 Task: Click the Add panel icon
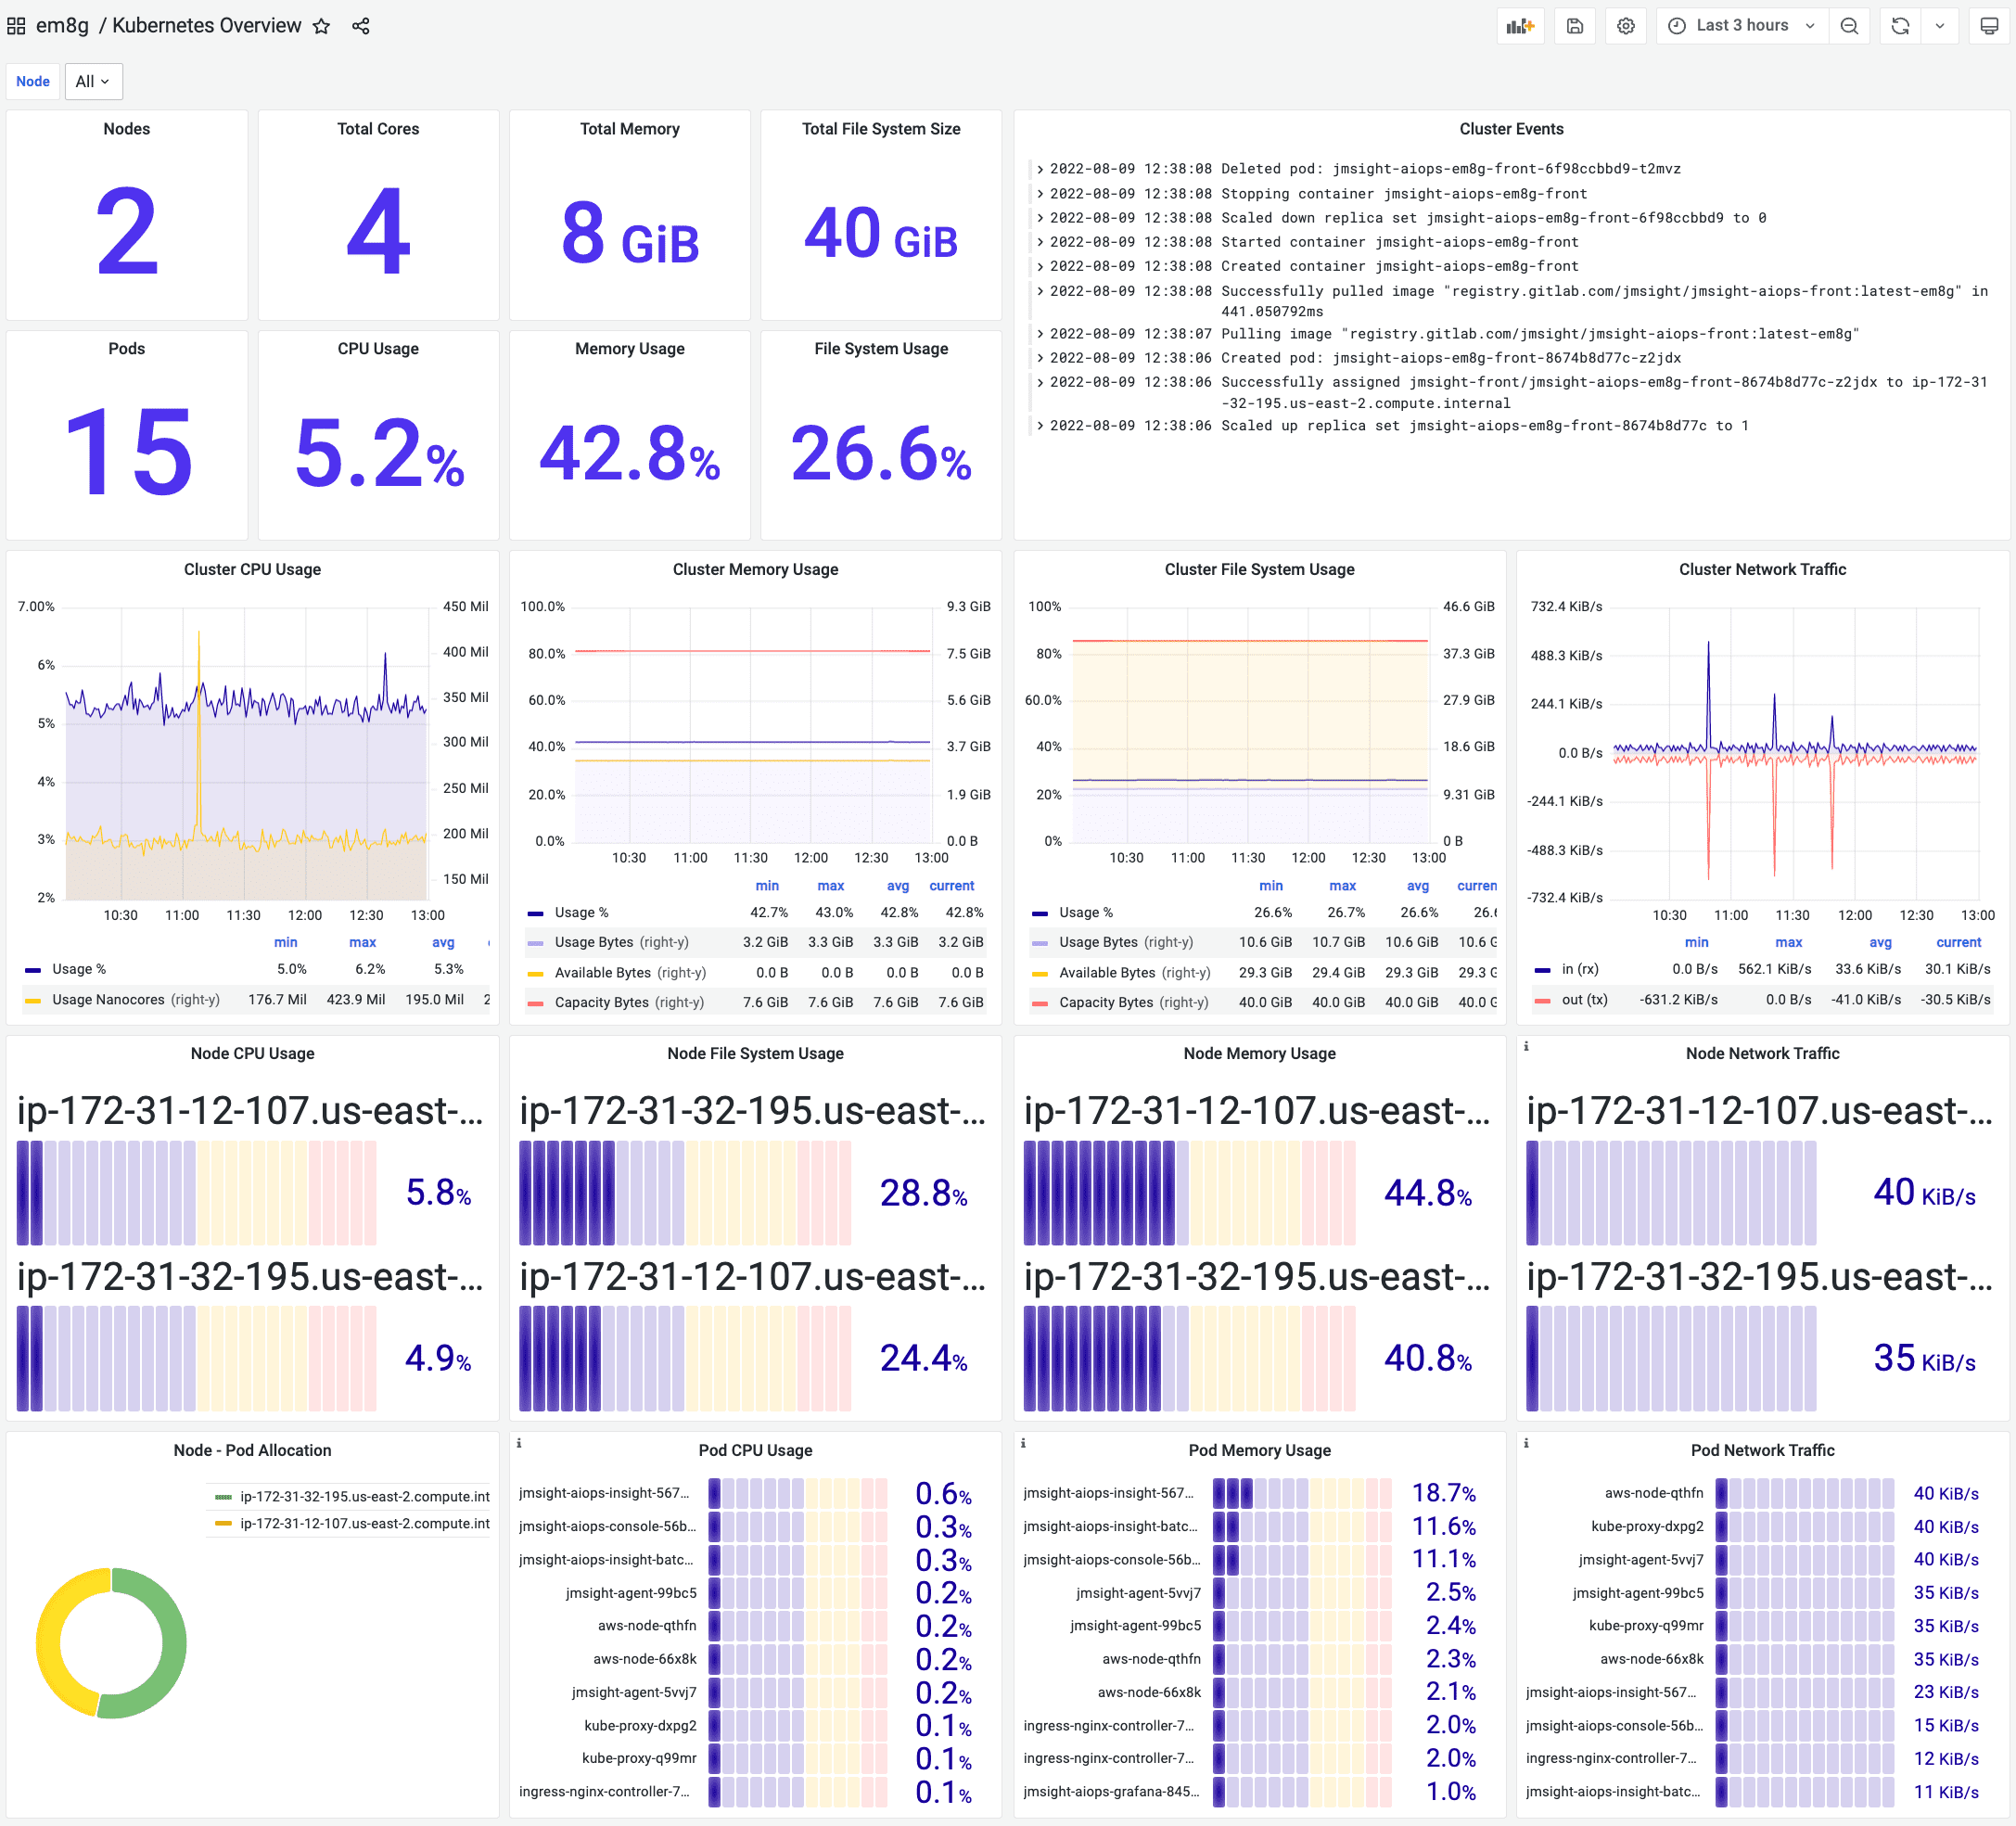tap(1520, 26)
